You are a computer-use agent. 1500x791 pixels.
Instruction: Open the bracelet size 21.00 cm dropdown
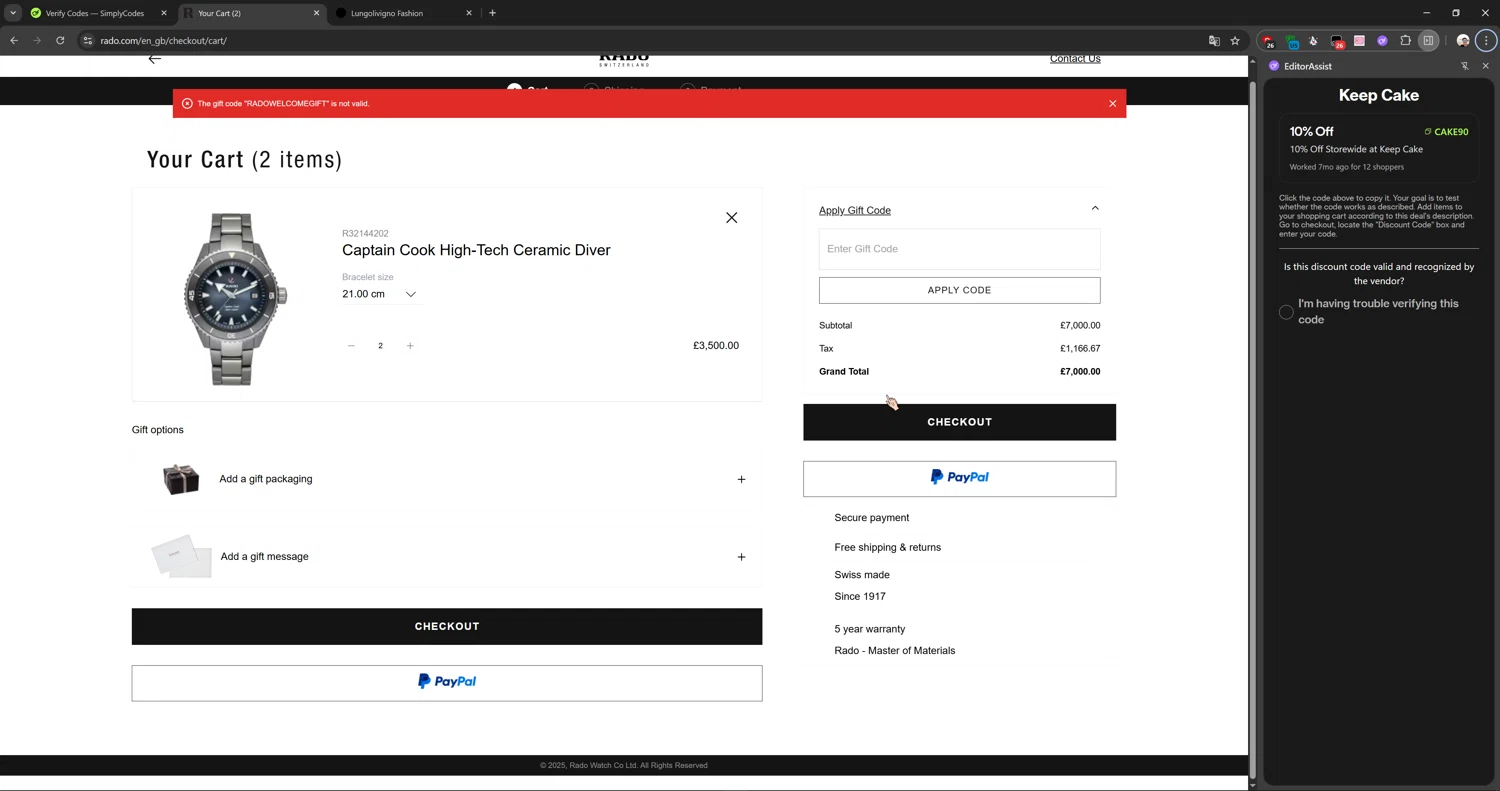(x=379, y=294)
